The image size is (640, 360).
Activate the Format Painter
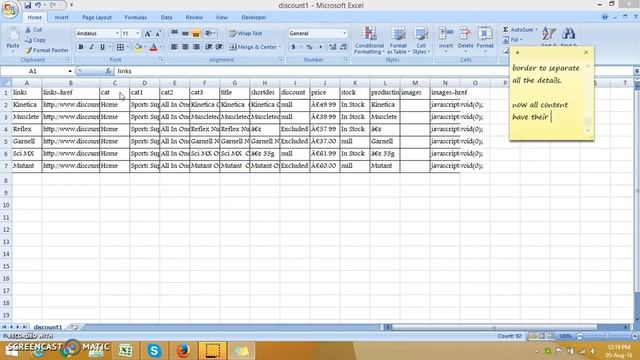[x=47, y=50]
